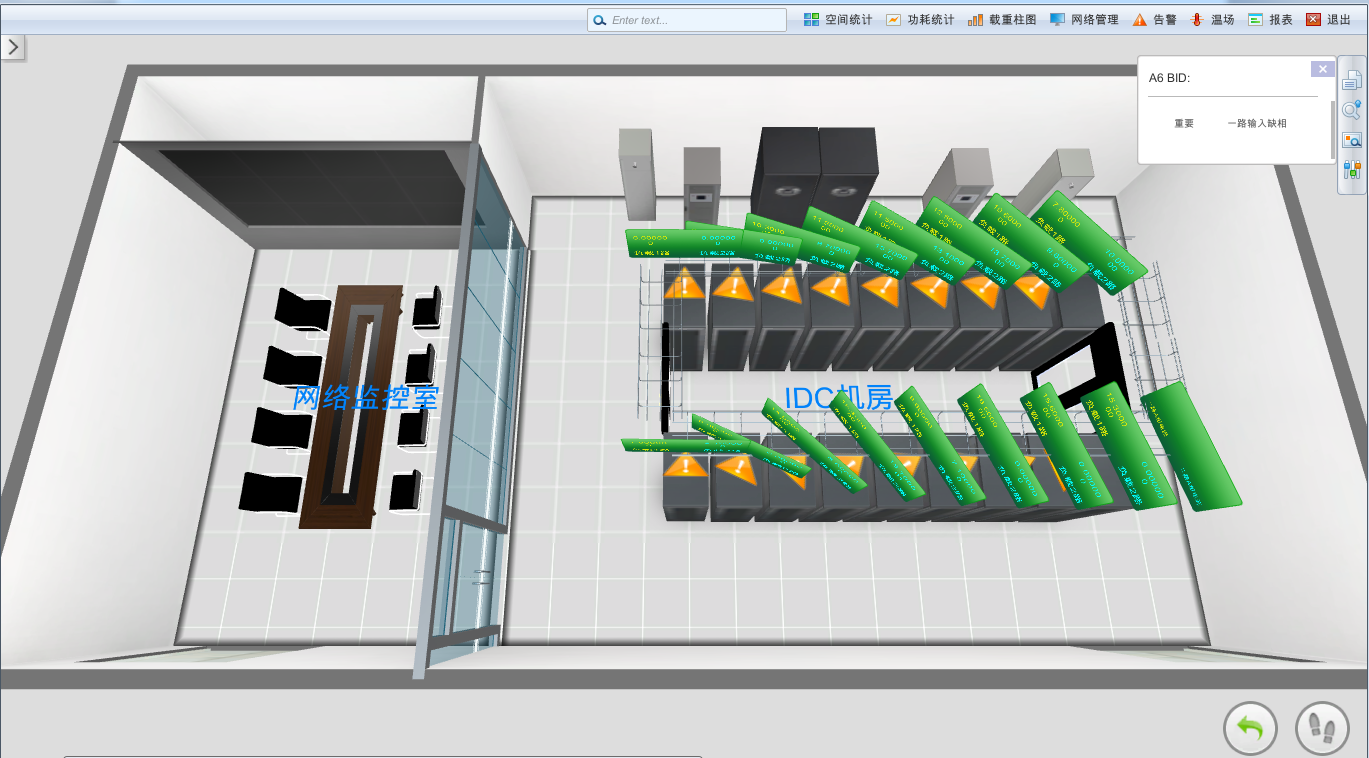Click the documents icon in right sidebar
Screen dimensions: 1369x758
(1352, 81)
